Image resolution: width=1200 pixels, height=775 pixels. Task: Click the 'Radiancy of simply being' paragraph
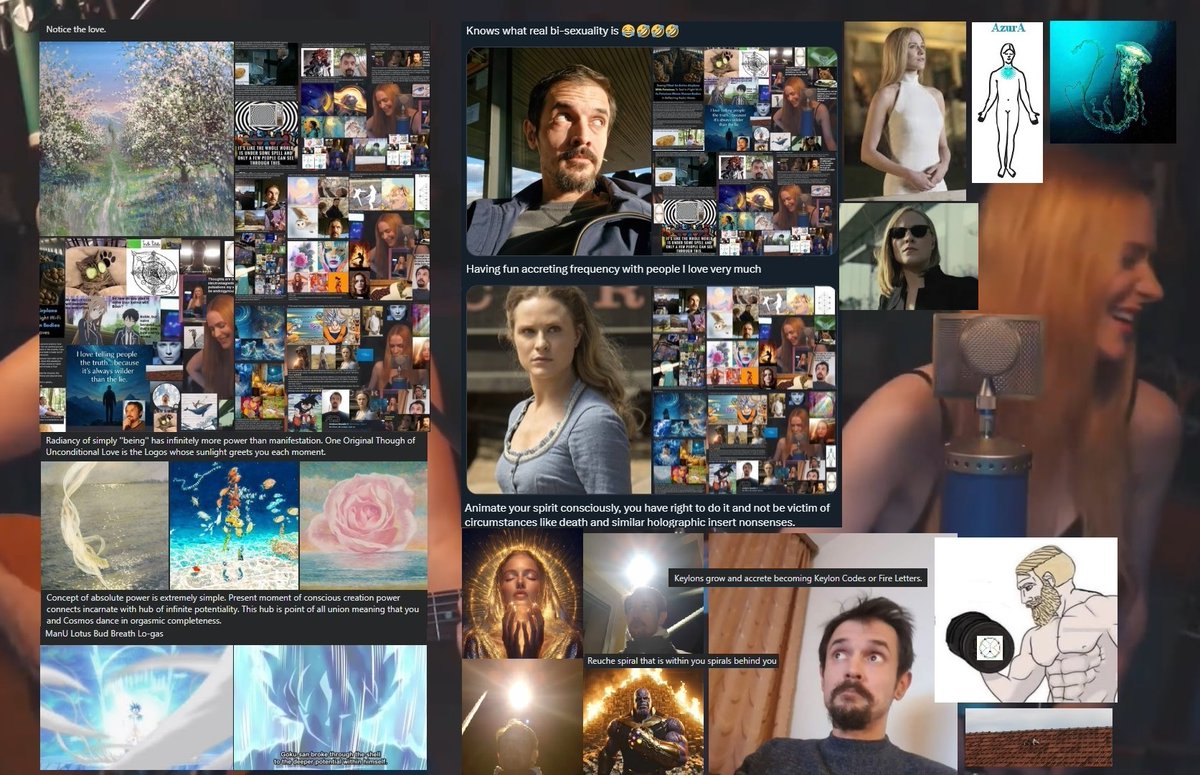click(x=230, y=446)
